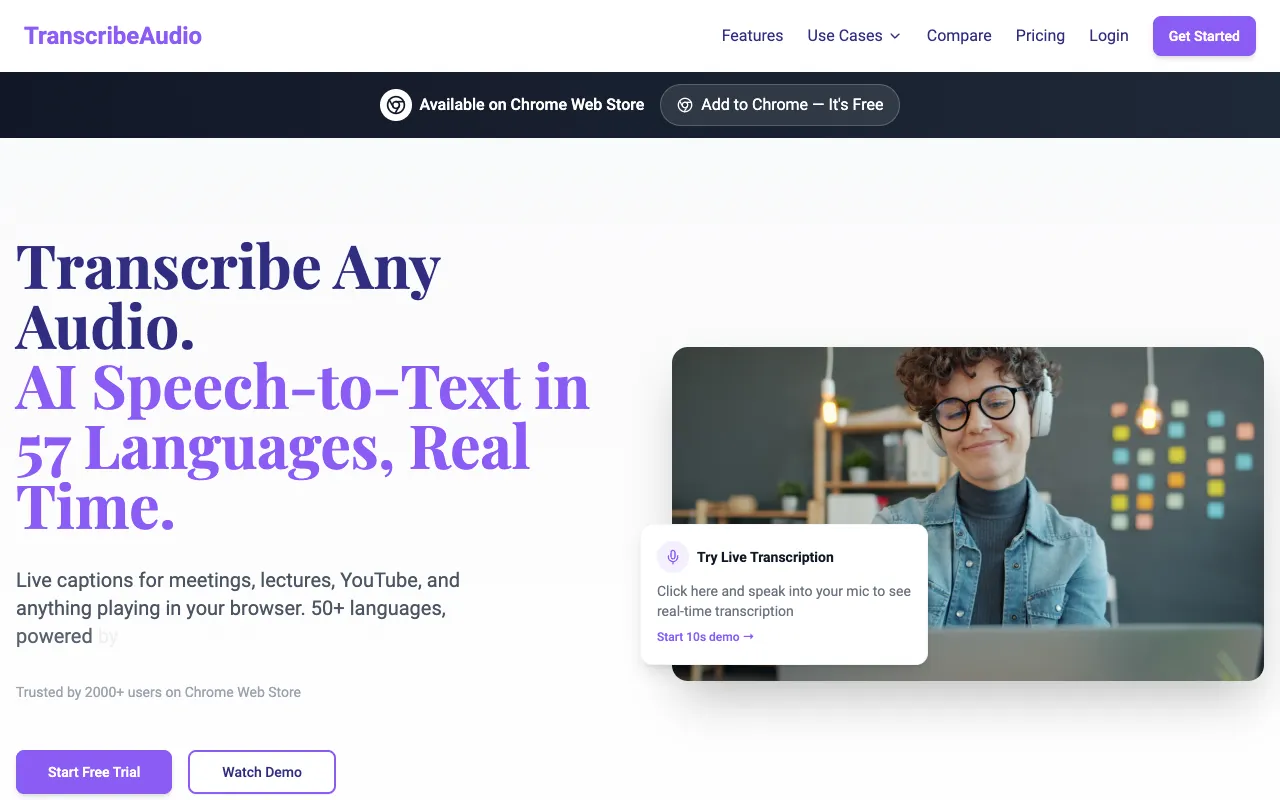The height and width of the screenshot is (800, 1280).
Task: Click the Live captions for meetings description
Action: coord(238,608)
